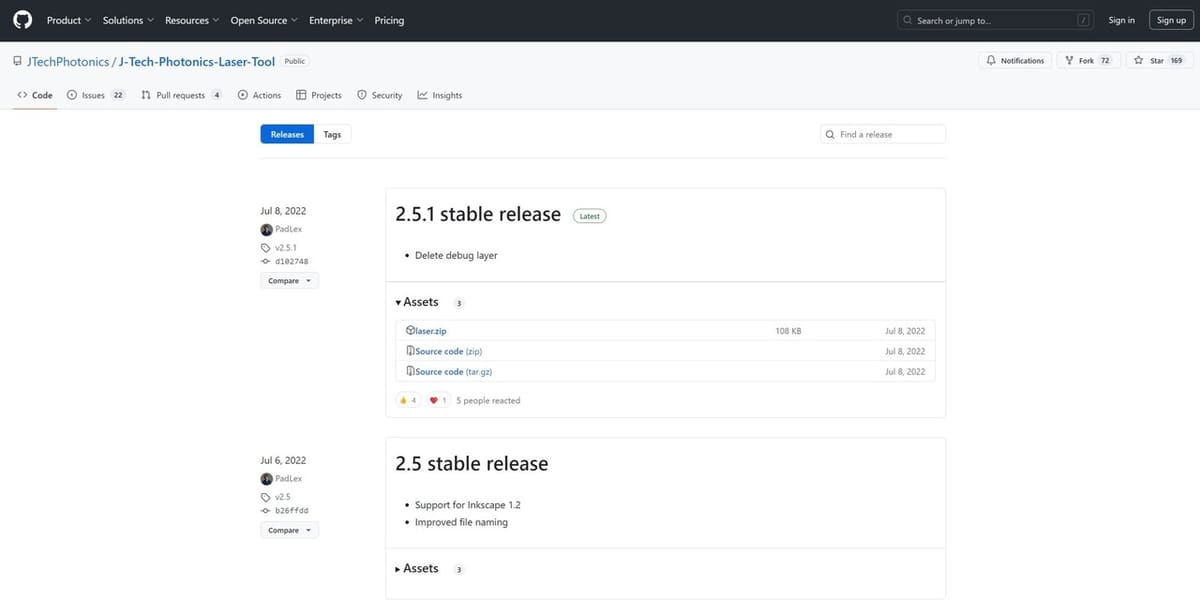Screen dimensions: 1200x615
Task: Open PadLex profile under Jul 6, 2022
Action: (x=288, y=479)
